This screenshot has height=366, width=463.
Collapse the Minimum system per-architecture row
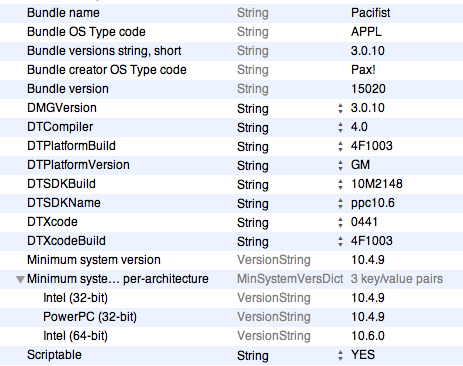(x=20, y=279)
